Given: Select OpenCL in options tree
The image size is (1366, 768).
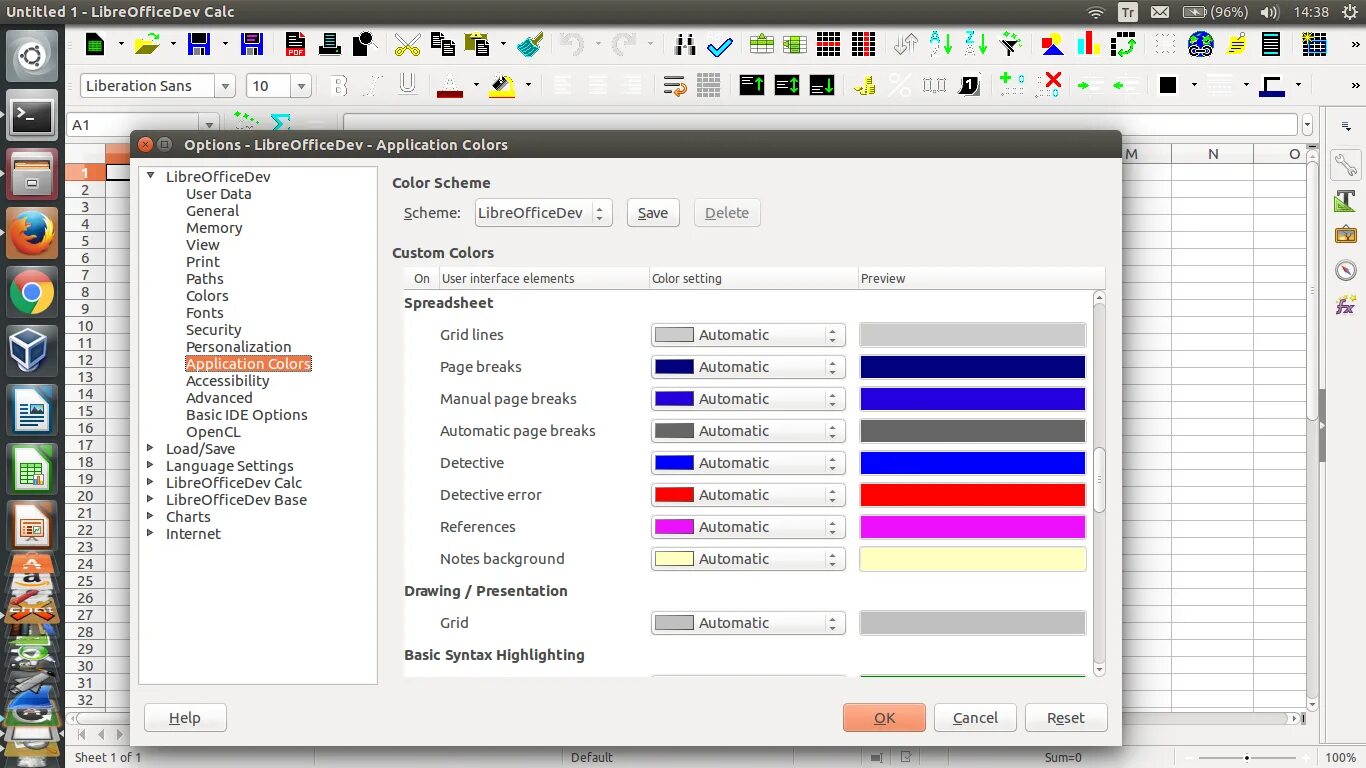Looking at the screenshot, I should point(213,432).
